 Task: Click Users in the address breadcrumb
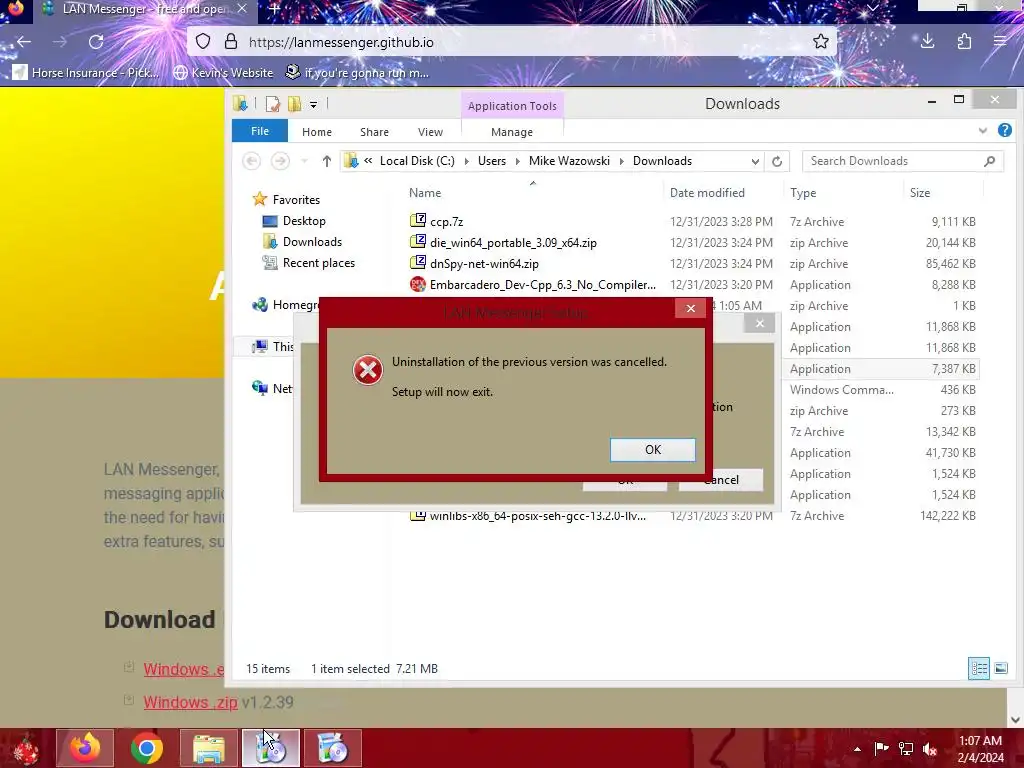(x=492, y=161)
